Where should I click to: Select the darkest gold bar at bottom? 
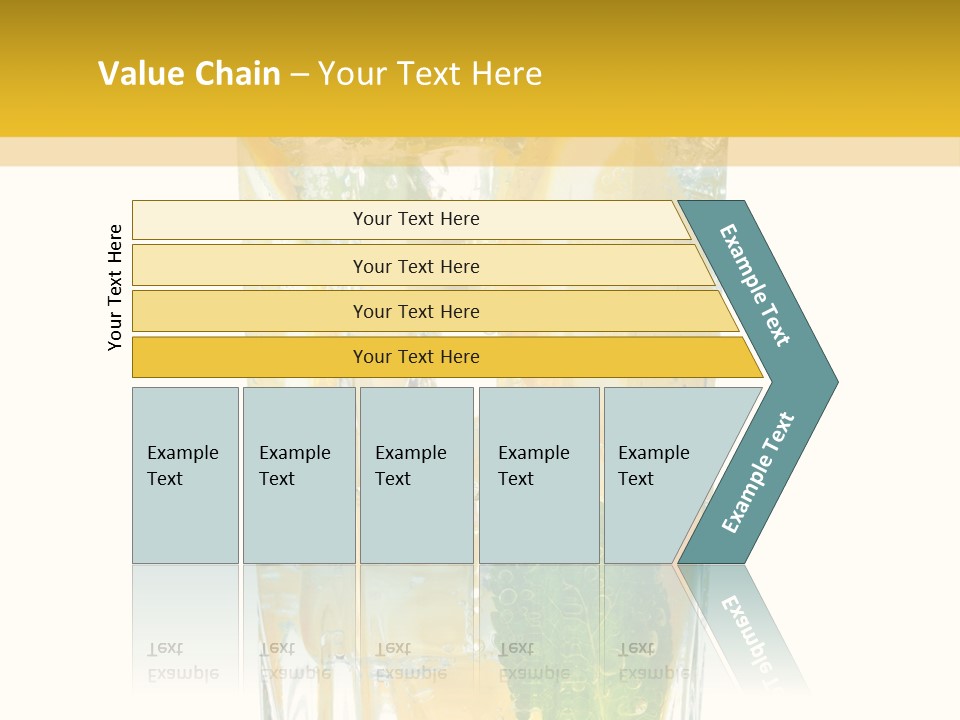point(416,357)
